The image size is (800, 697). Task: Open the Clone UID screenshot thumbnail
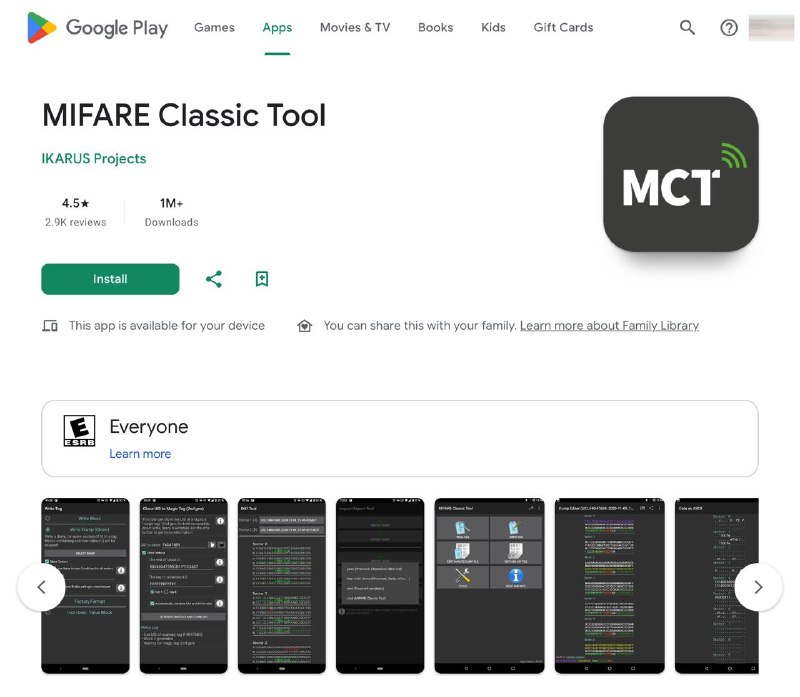pos(184,586)
